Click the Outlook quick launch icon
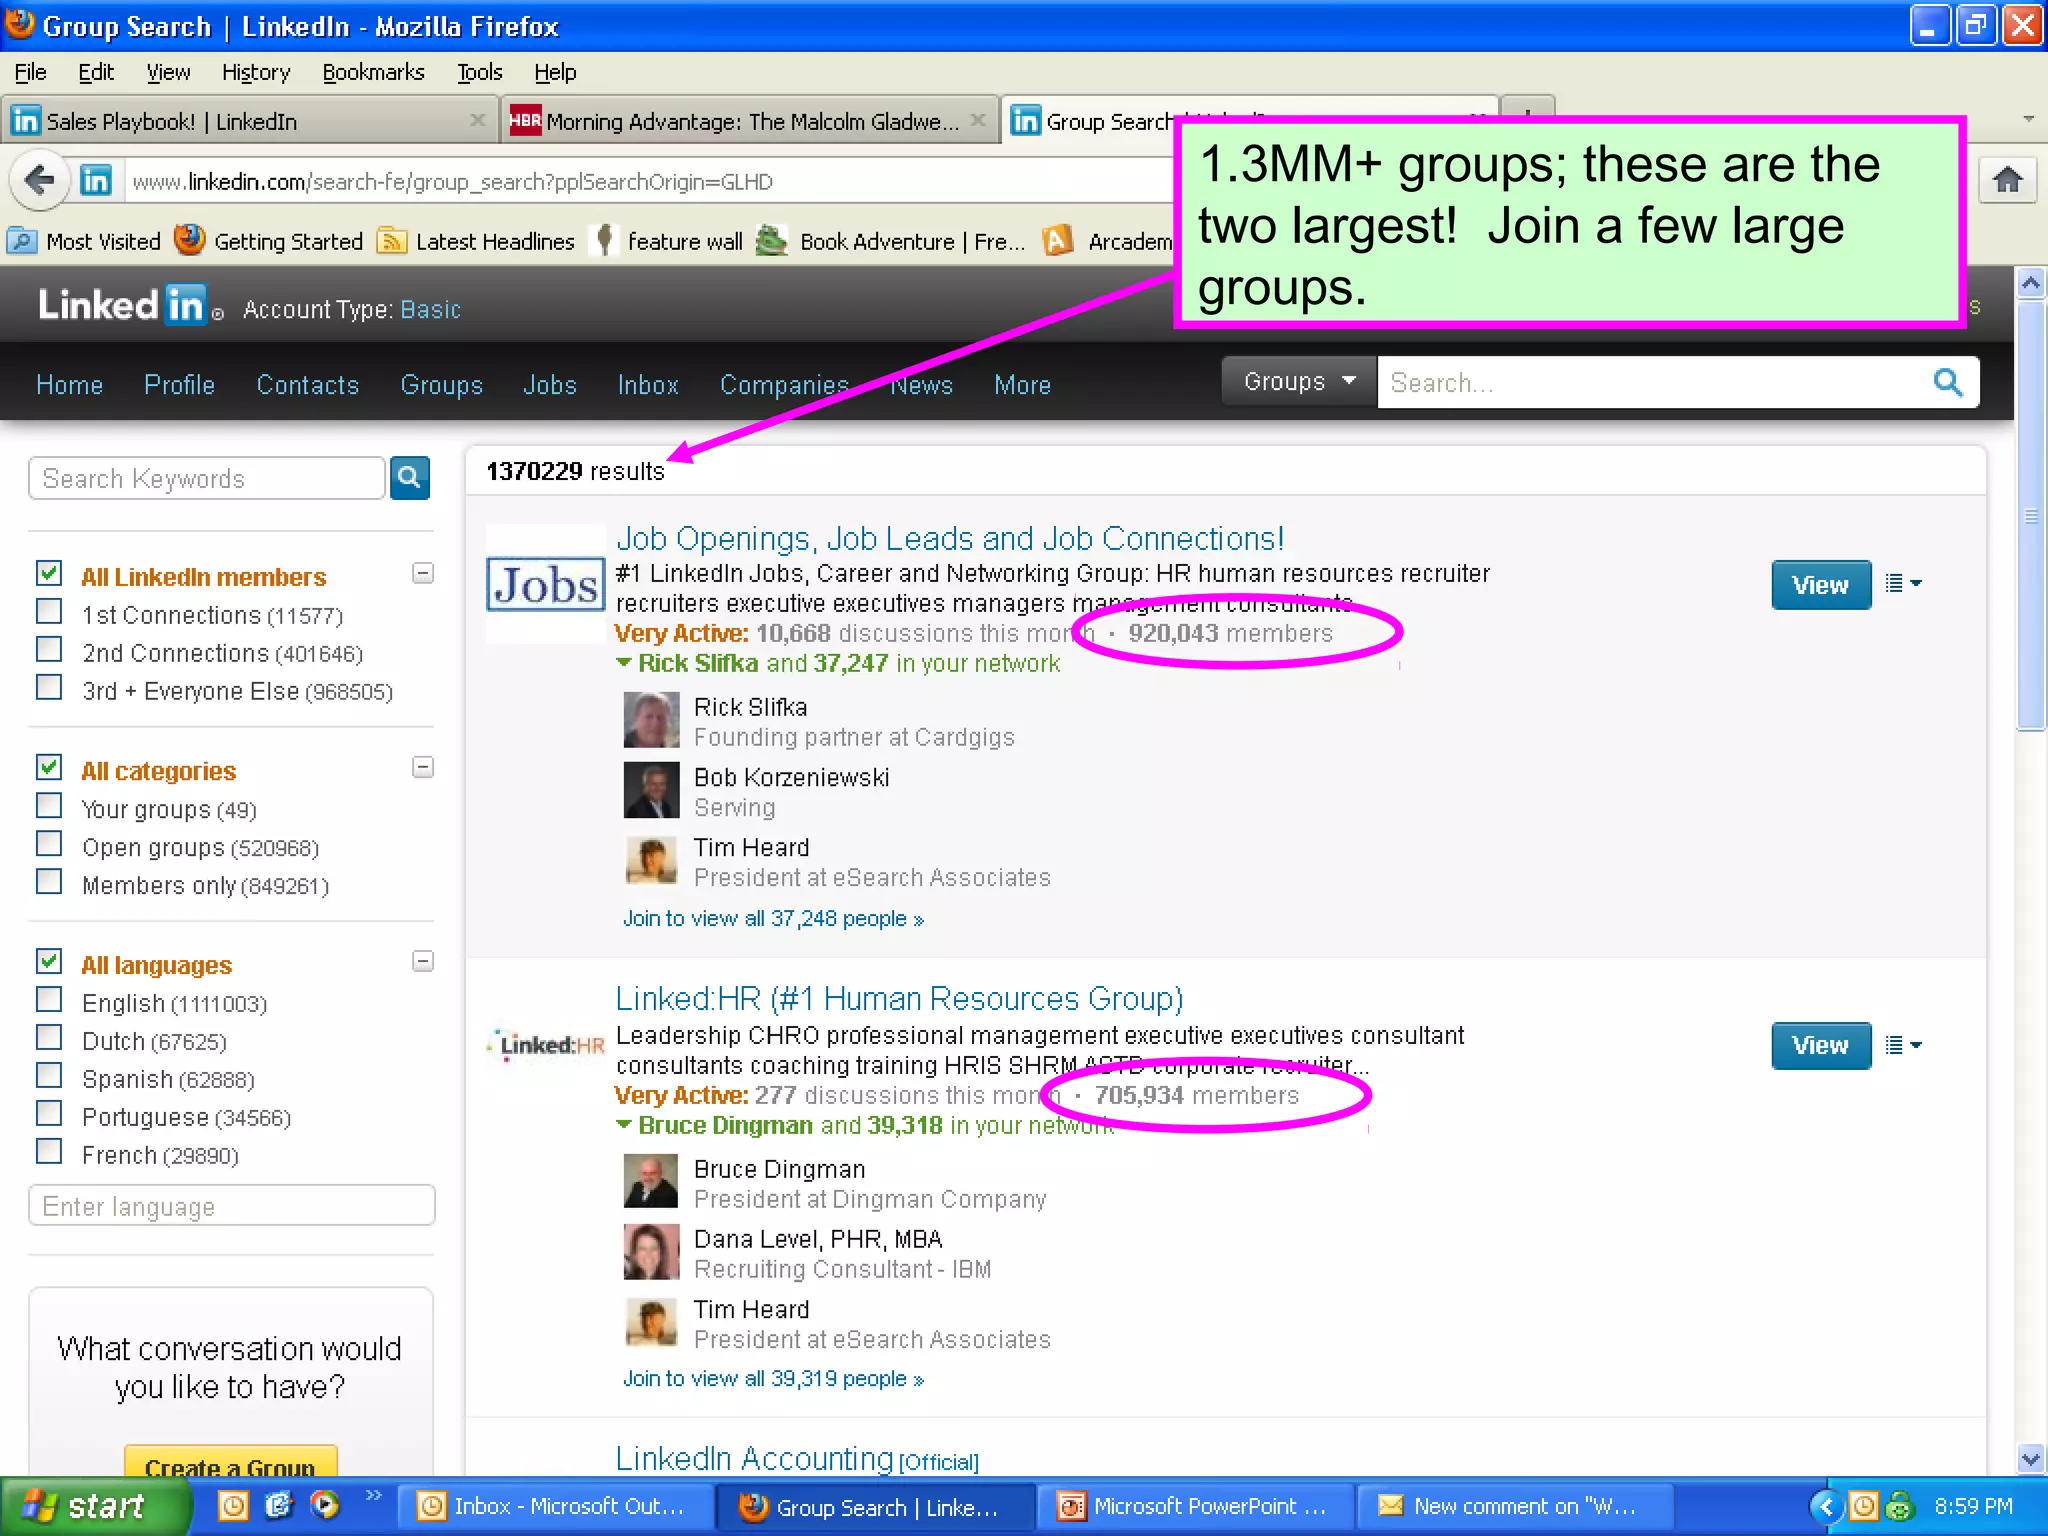 (233, 1505)
